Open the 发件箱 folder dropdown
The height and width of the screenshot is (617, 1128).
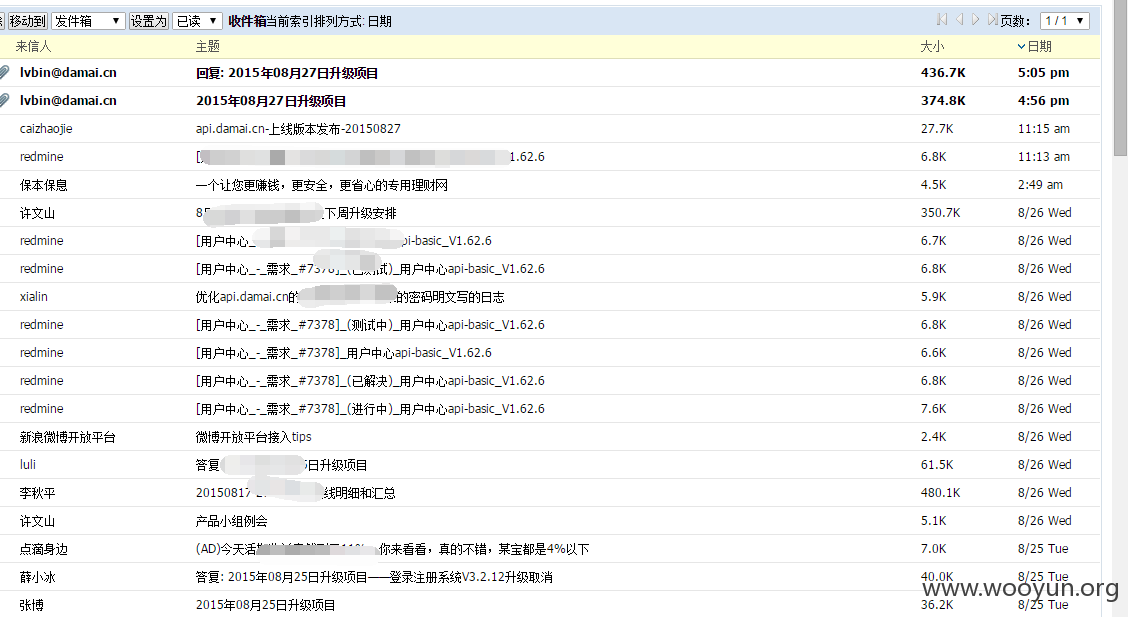point(88,21)
